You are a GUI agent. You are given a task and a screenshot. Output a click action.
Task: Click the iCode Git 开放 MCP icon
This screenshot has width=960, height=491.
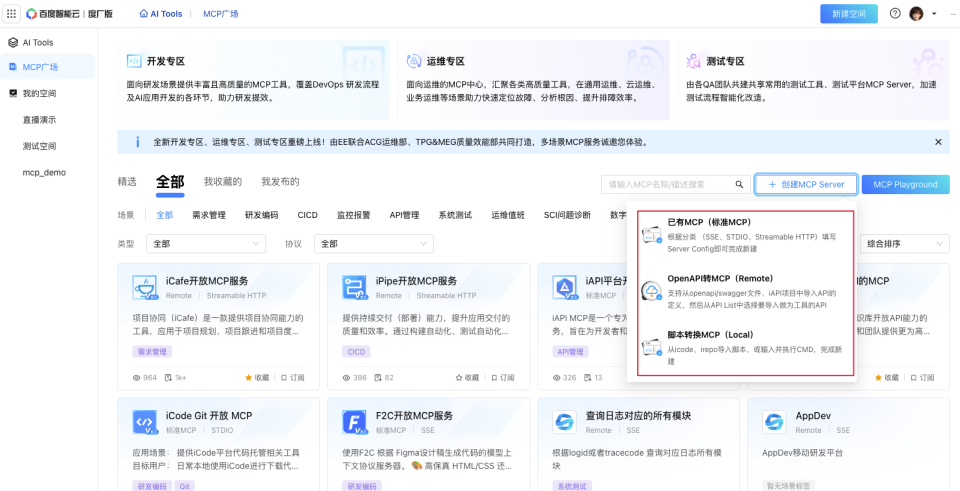pyautogui.click(x=144, y=422)
